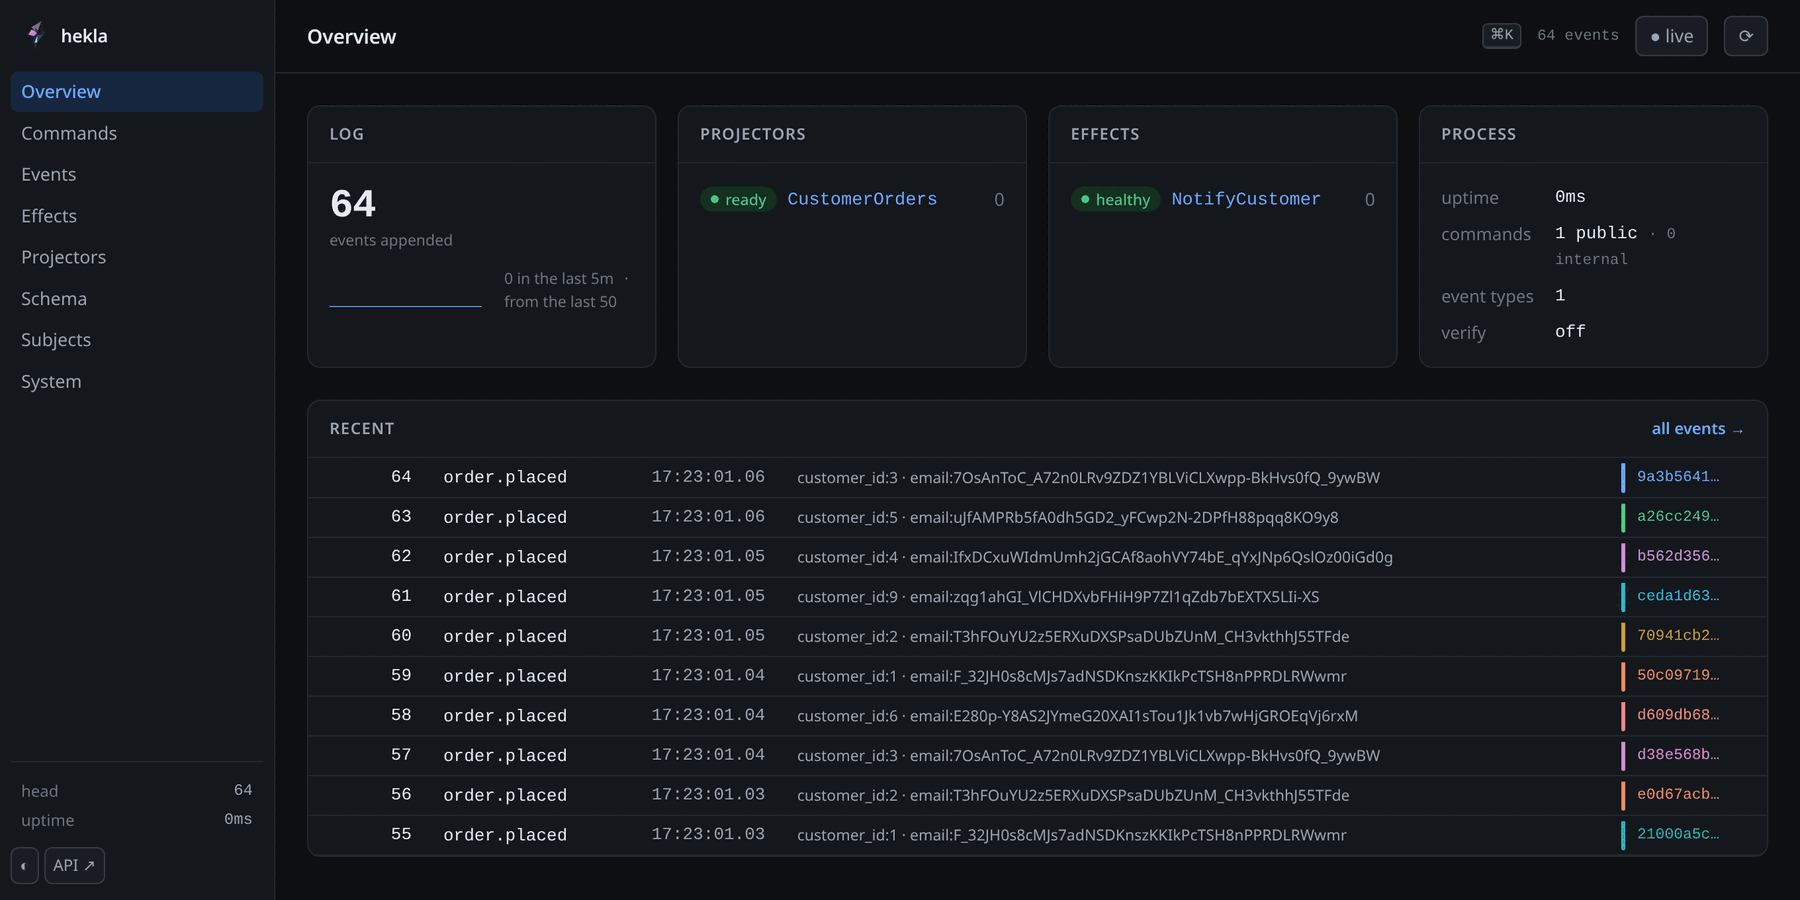Open the API external link button
The width and height of the screenshot is (1800, 900).
coord(74,865)
